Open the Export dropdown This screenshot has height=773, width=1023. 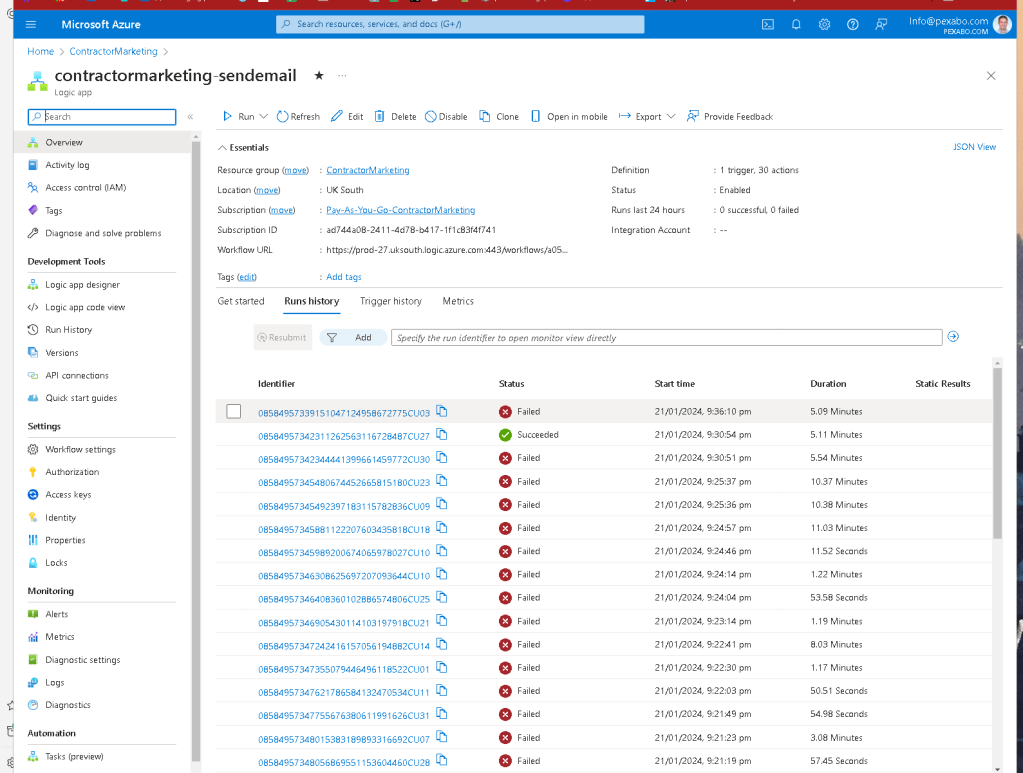[647, 117]
